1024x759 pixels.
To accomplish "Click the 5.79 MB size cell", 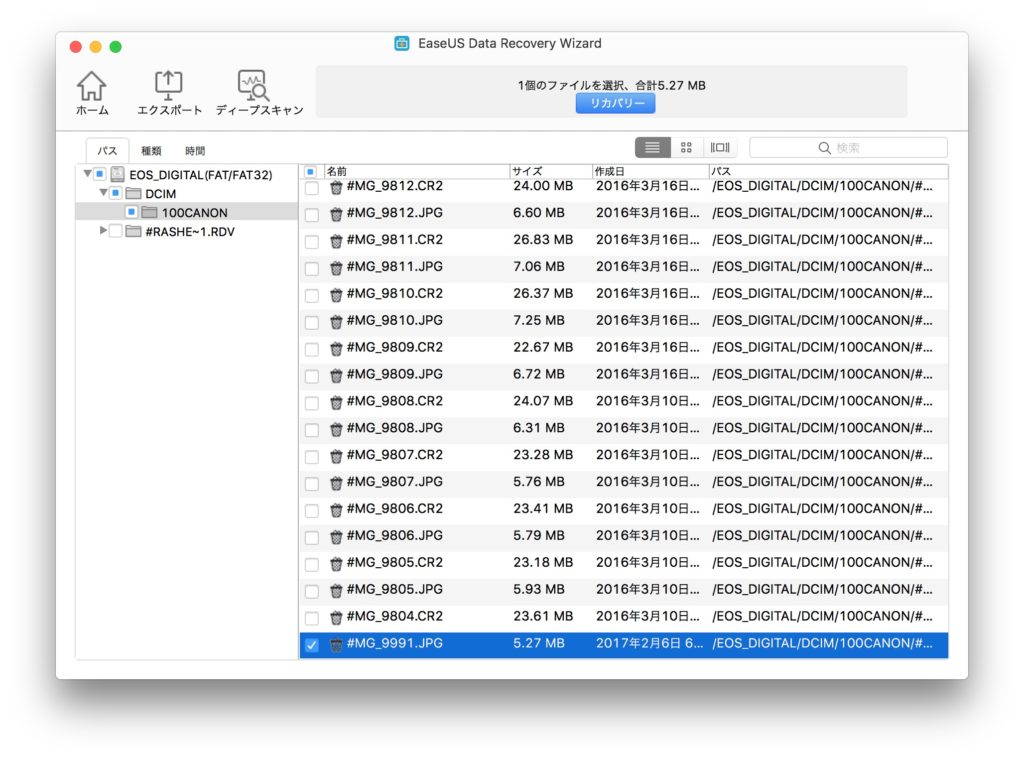I will coord(539,536).
